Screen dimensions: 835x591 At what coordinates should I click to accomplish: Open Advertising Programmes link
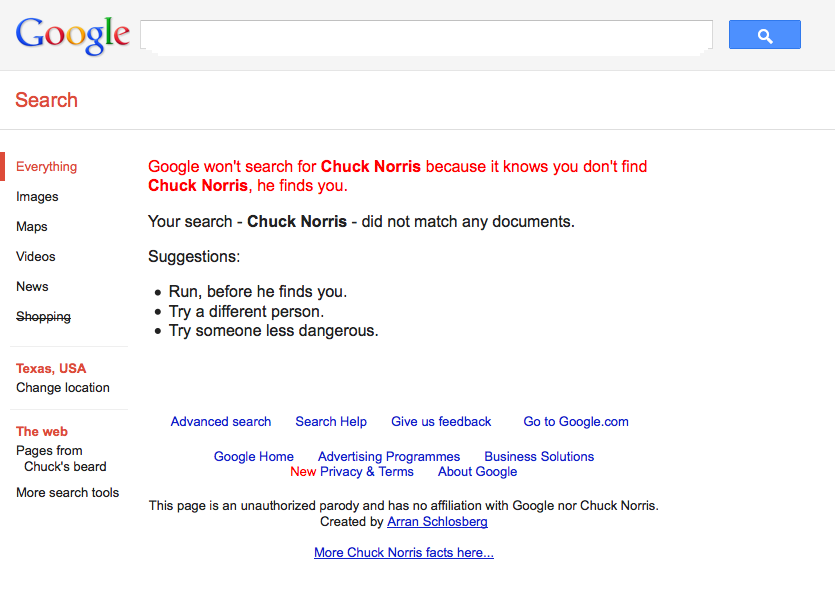pyautogui.click(x=389, y=456)
